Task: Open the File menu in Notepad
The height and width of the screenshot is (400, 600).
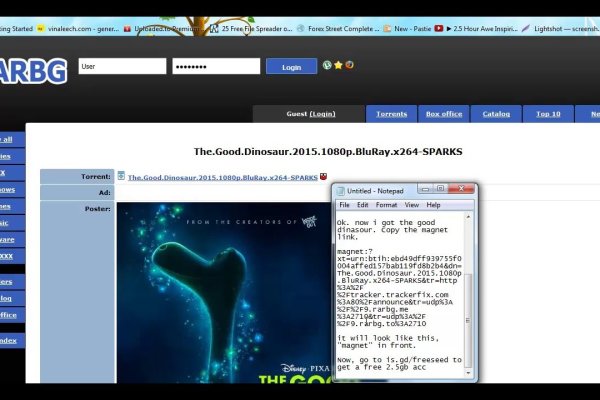Action: (344, 205)
